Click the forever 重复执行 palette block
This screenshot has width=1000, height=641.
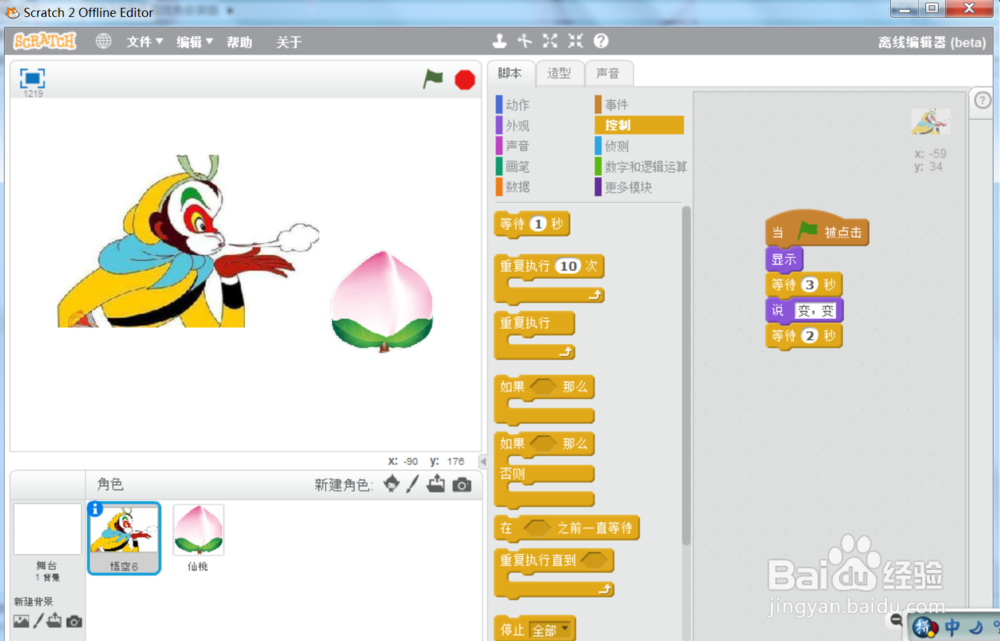[534, 335]
